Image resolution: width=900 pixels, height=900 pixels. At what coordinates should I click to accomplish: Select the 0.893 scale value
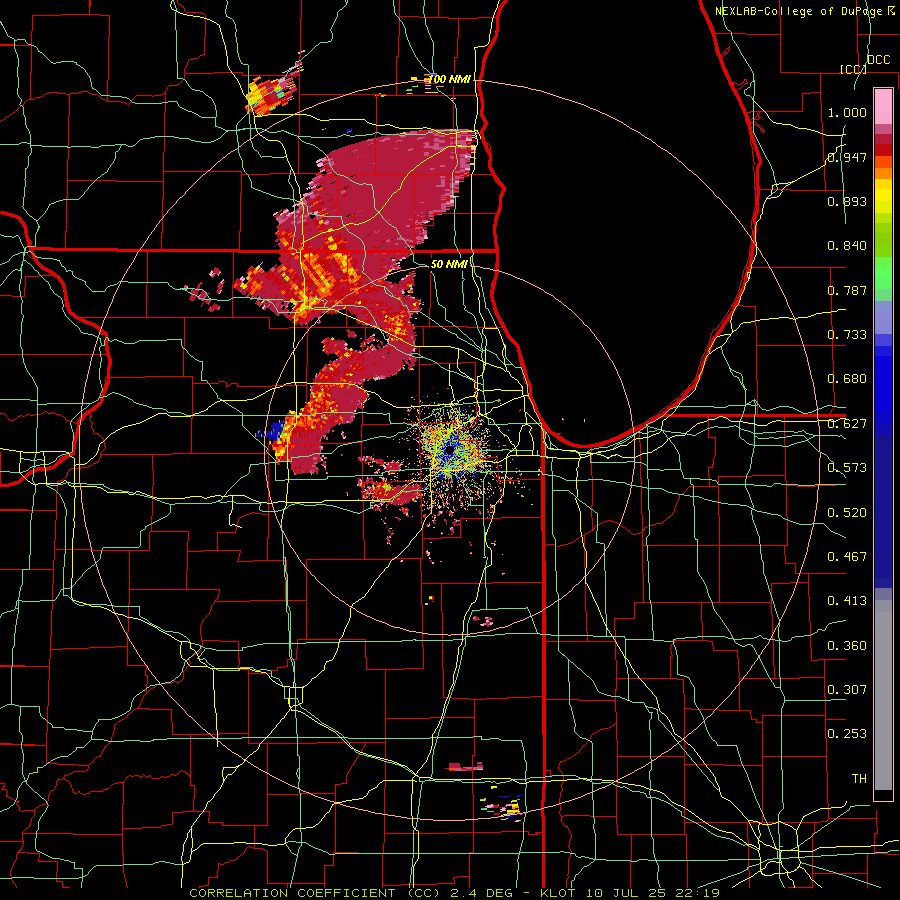tap(847, 201)
